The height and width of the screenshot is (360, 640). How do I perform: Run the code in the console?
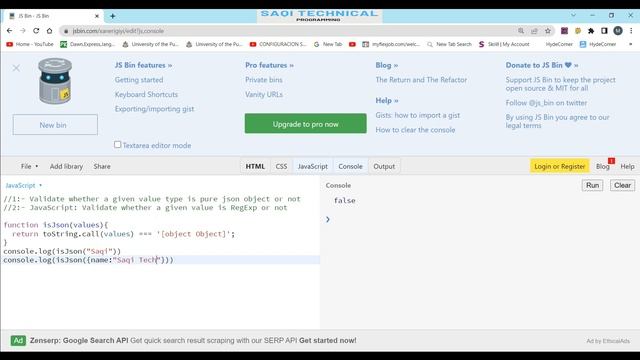[592, 185]
